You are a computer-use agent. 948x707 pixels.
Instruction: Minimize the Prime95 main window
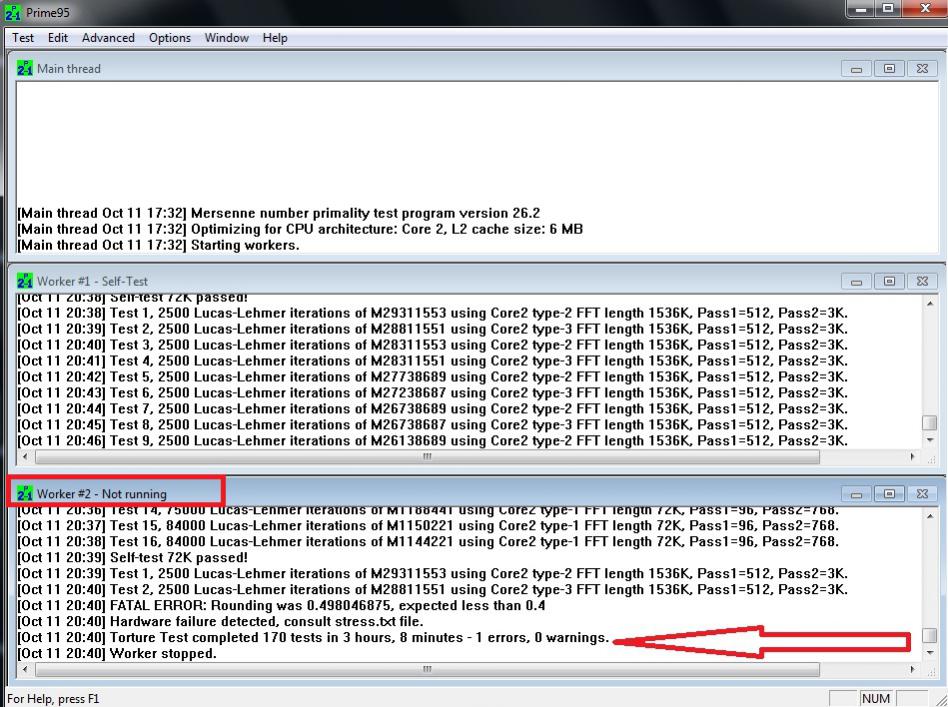[861, 9]
